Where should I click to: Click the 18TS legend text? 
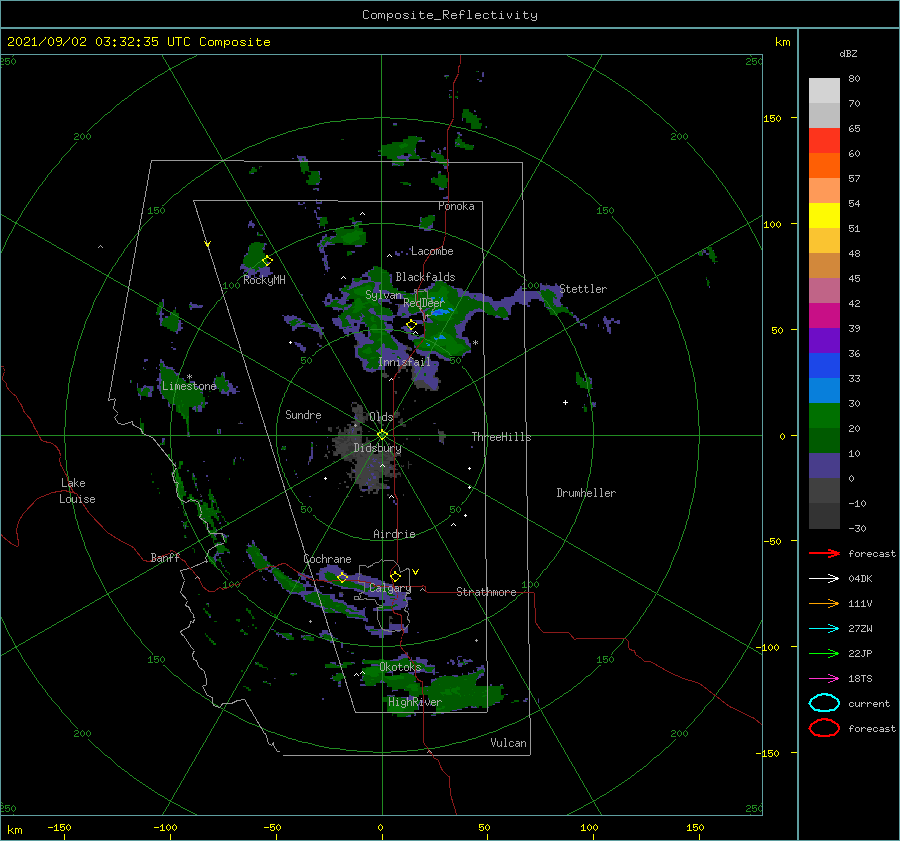[x=860, y=679]
